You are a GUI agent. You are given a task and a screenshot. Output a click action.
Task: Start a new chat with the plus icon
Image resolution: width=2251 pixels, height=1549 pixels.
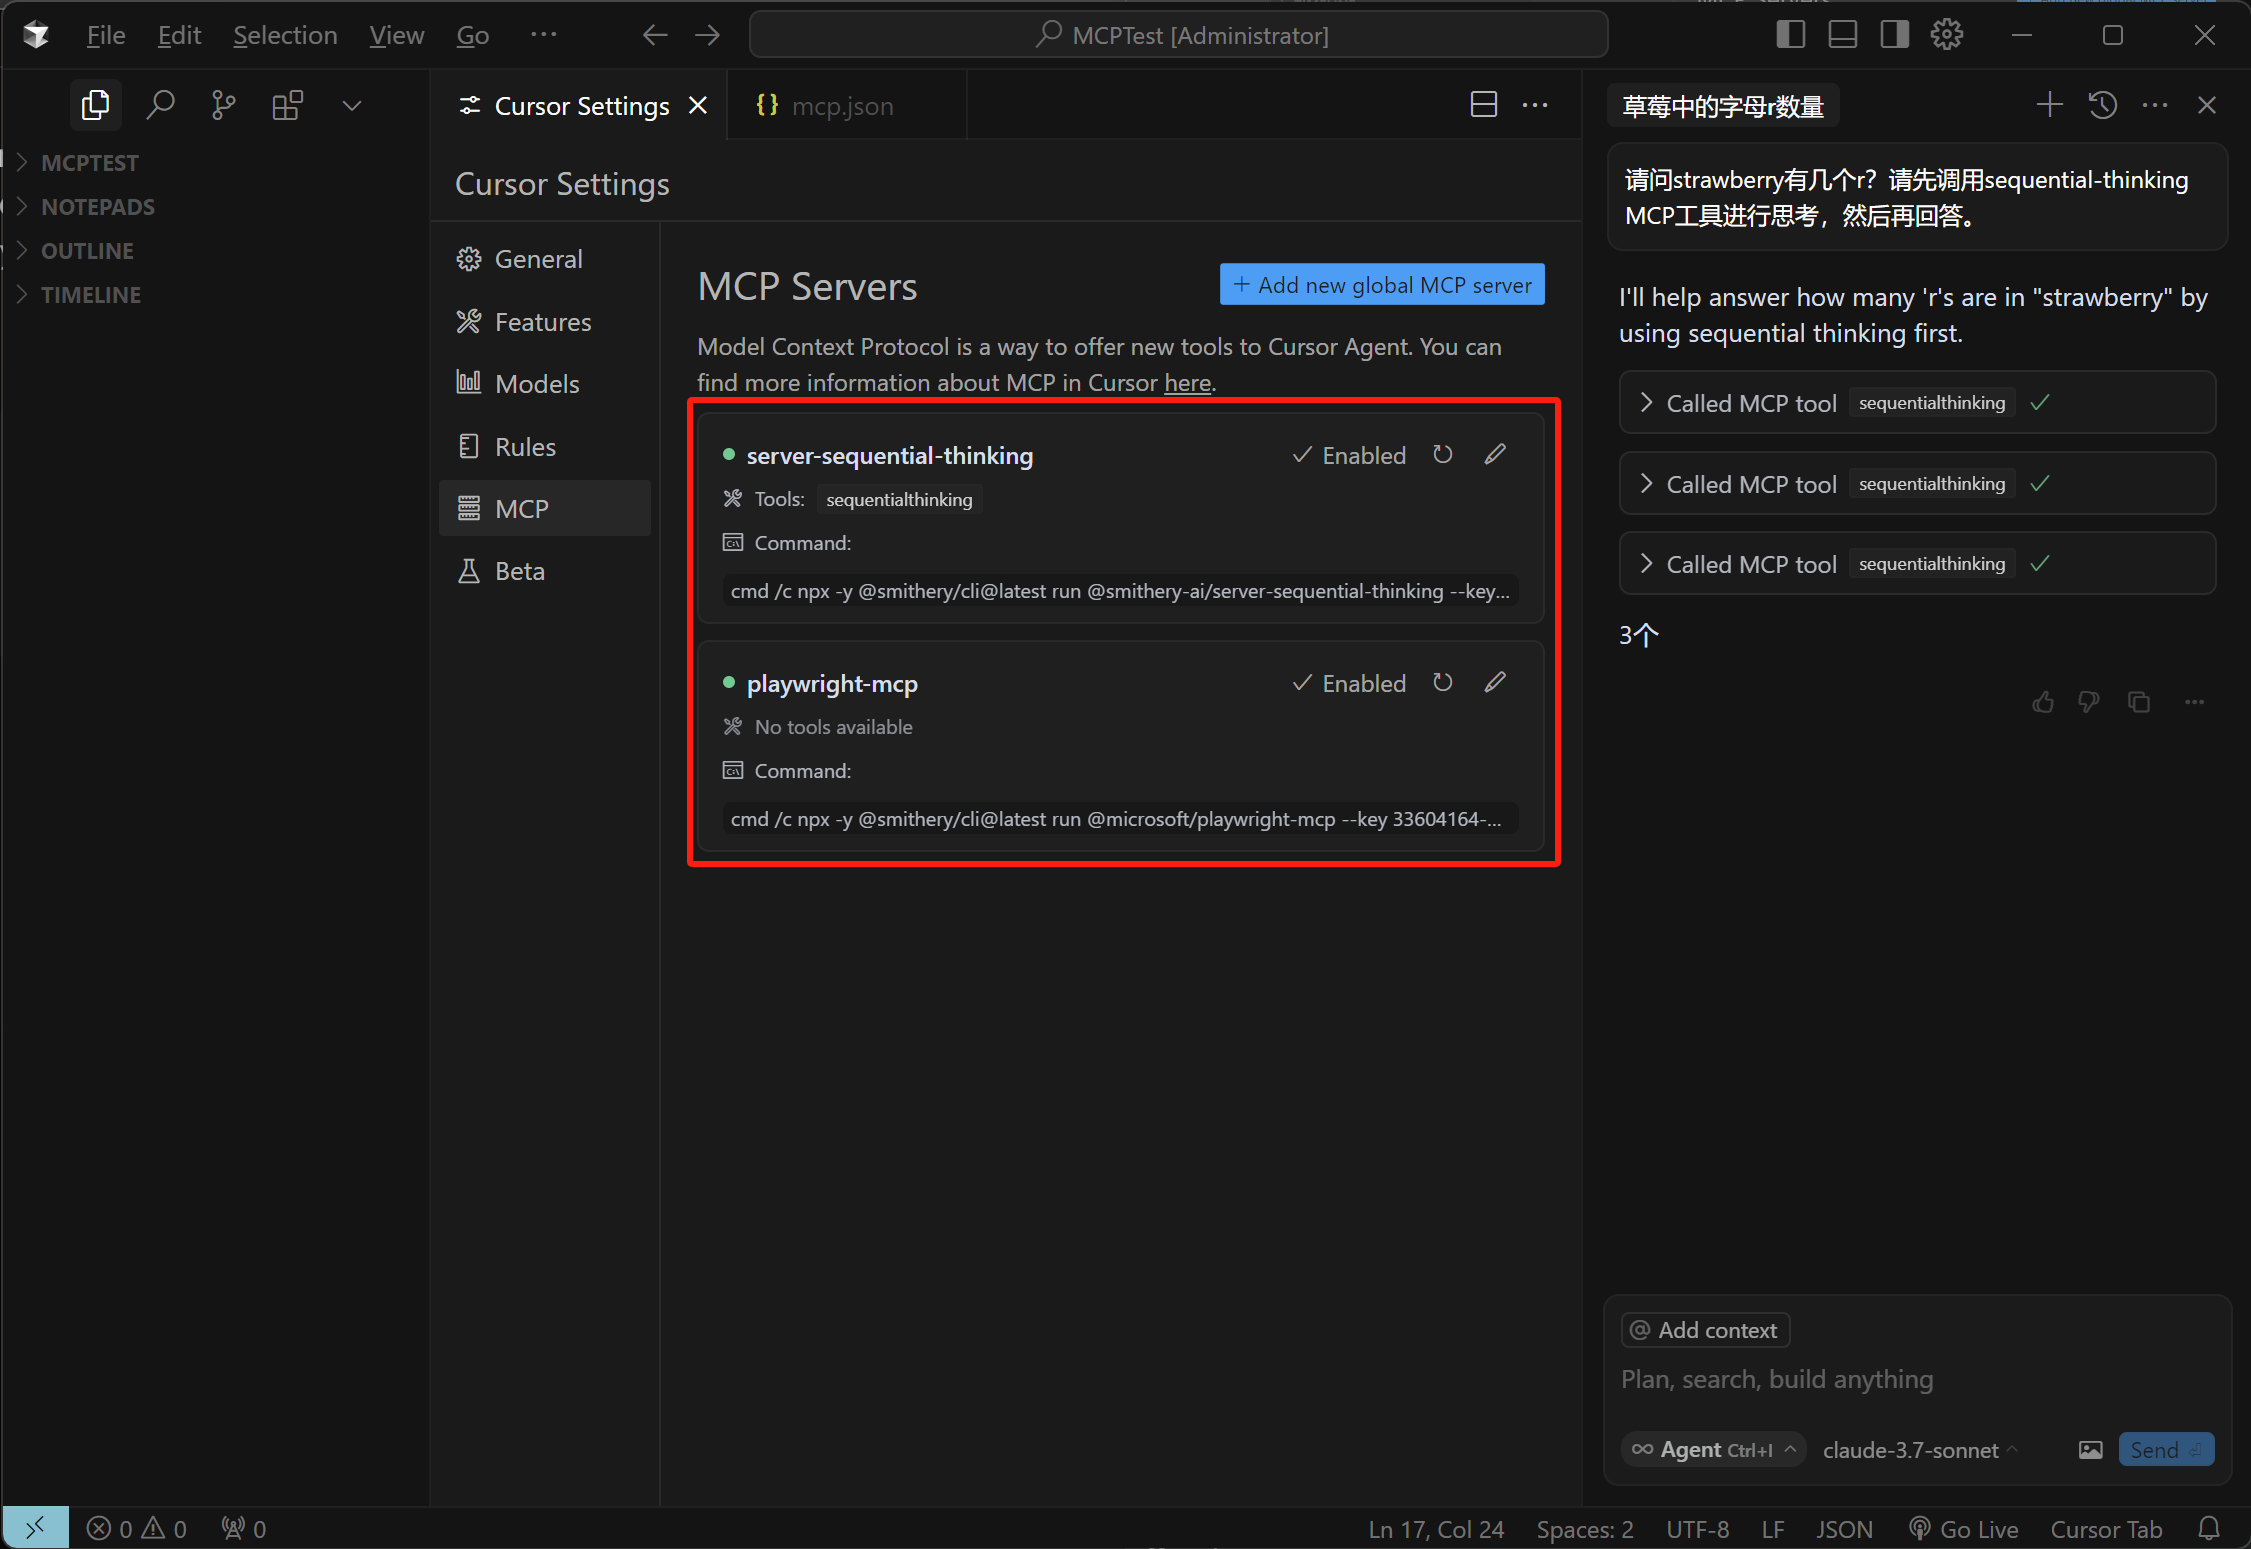(2049, 105)
